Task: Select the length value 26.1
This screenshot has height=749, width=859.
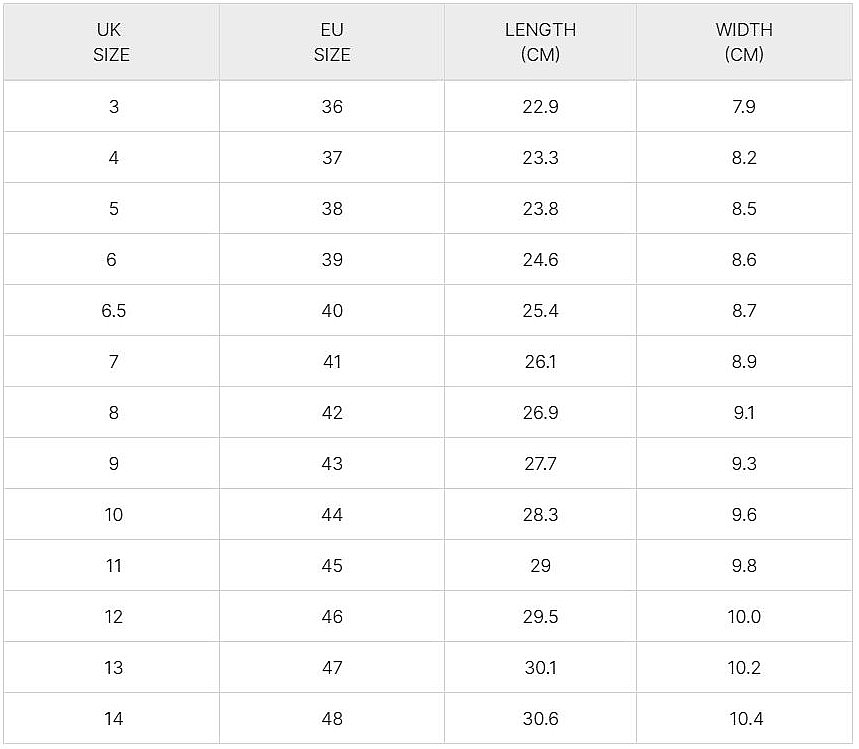Action: coord(540,362)
